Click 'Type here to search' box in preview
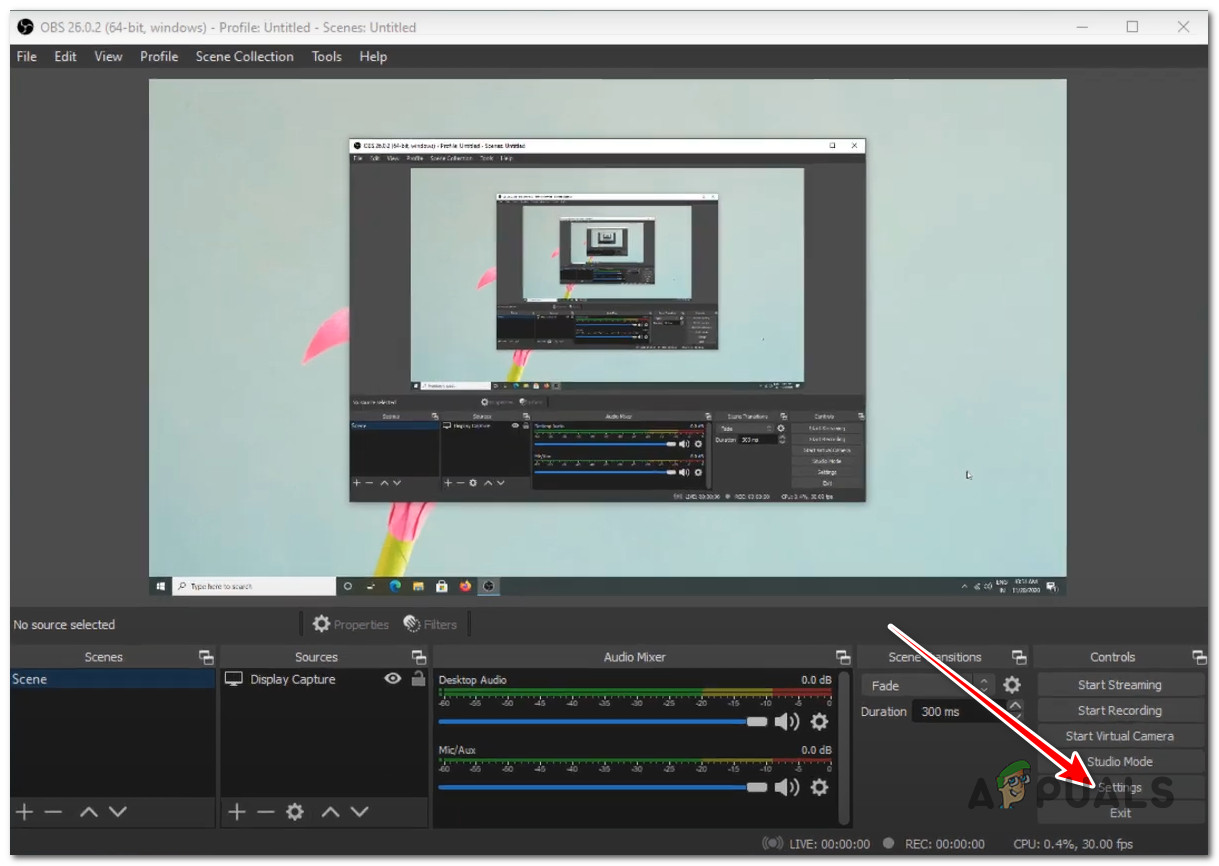1219x866 pixels. tap(254, 586)
